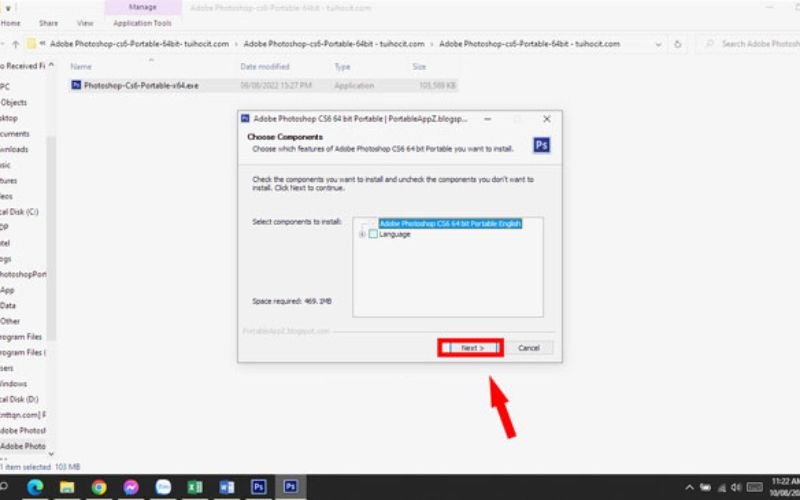The width and height of the screenshot is (800, 500).
Task: Click the search magnifier icon
Action: pyautogui.click(x=710, y=44)
